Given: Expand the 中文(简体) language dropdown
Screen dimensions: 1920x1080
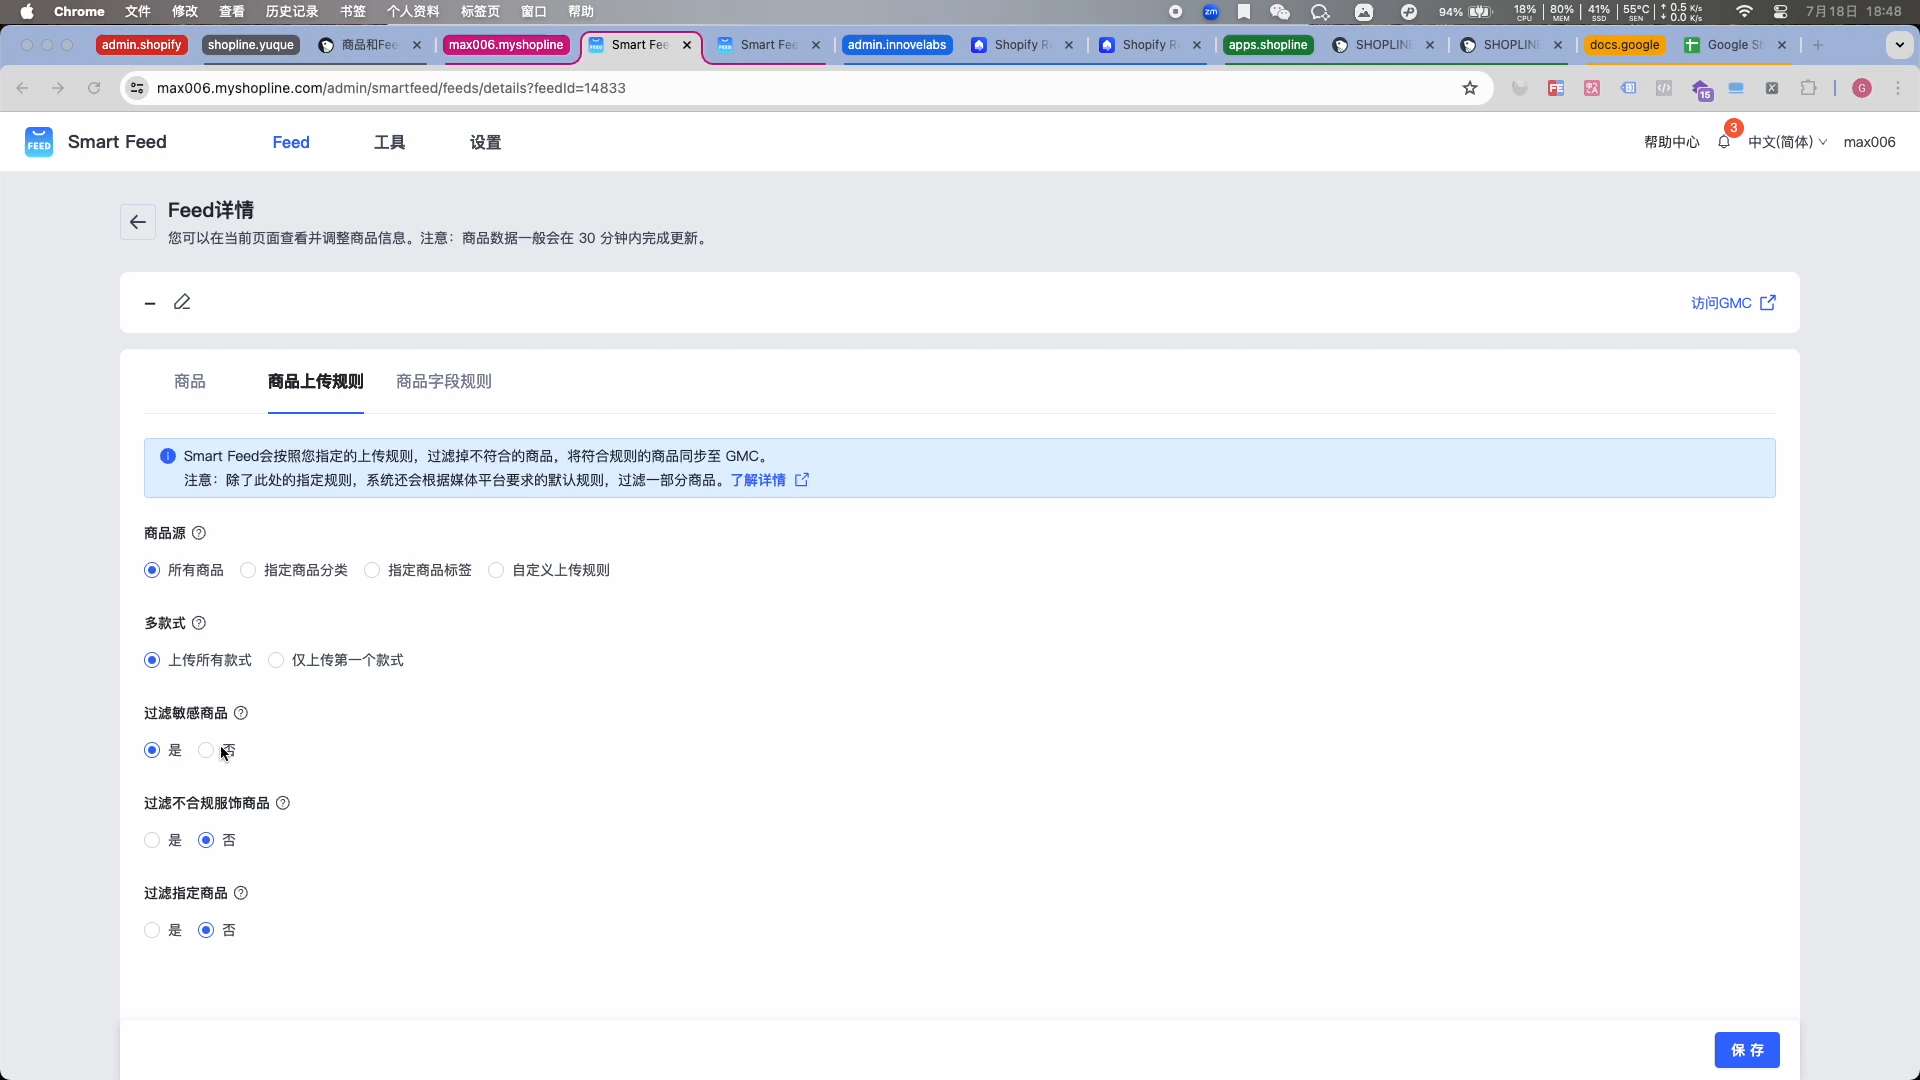Looking at the screenshot, I should pos(1787,142).
